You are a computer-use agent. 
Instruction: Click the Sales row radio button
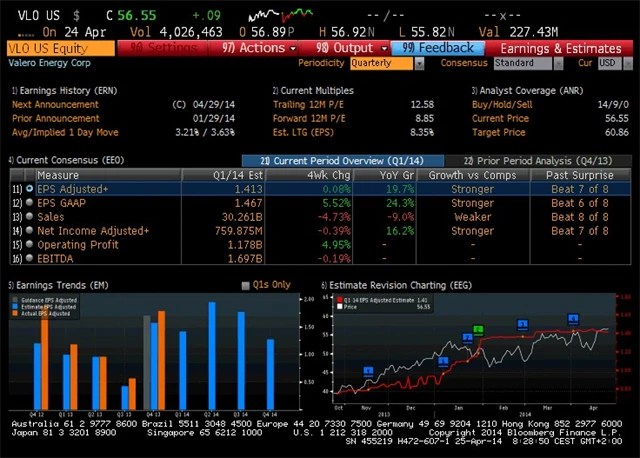[29, 216]
